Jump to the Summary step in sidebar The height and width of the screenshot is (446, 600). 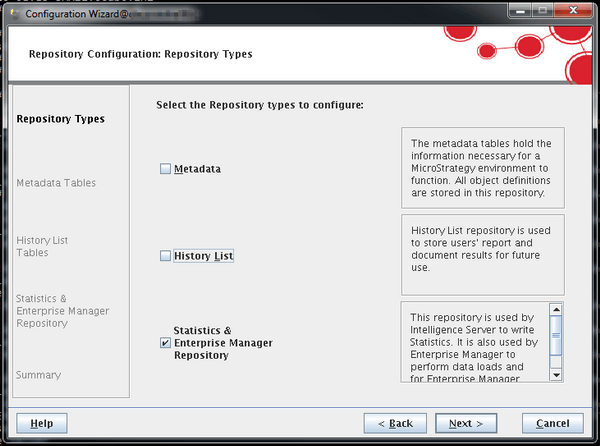[38, 375]
